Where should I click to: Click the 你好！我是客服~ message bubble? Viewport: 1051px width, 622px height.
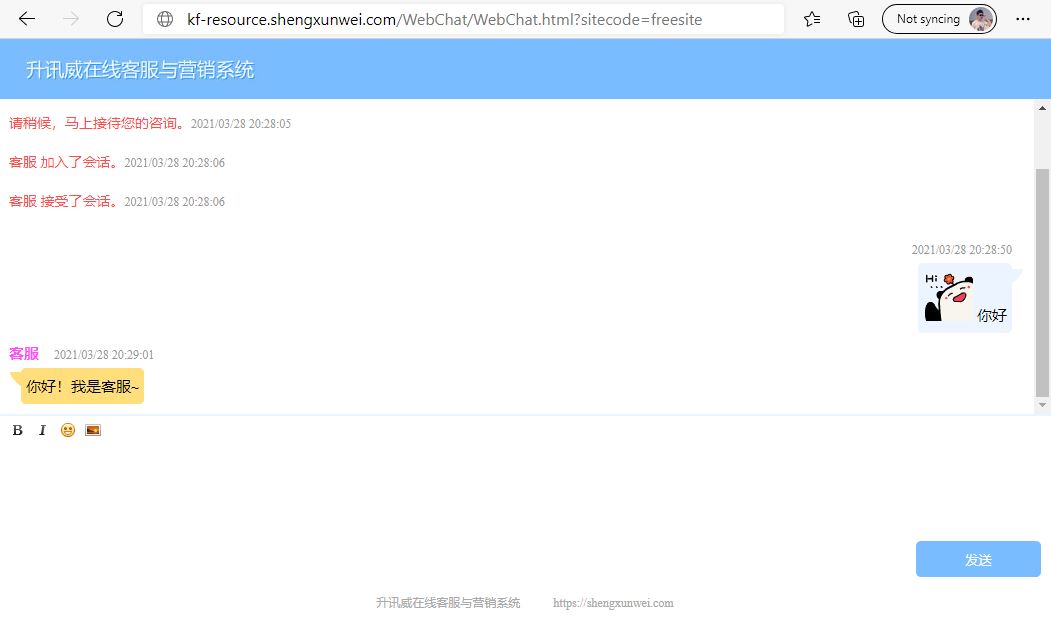point(83,386)
